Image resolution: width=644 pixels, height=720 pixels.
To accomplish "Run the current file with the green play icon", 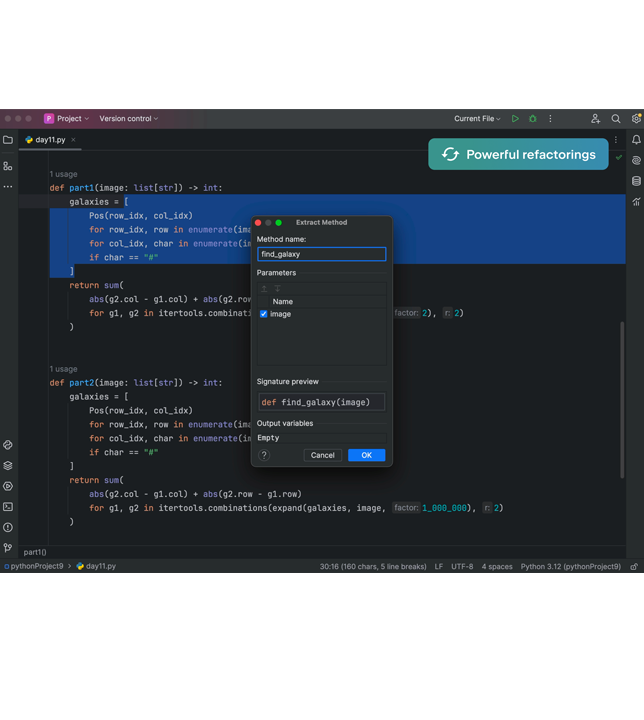I will (x=515, y=119).
